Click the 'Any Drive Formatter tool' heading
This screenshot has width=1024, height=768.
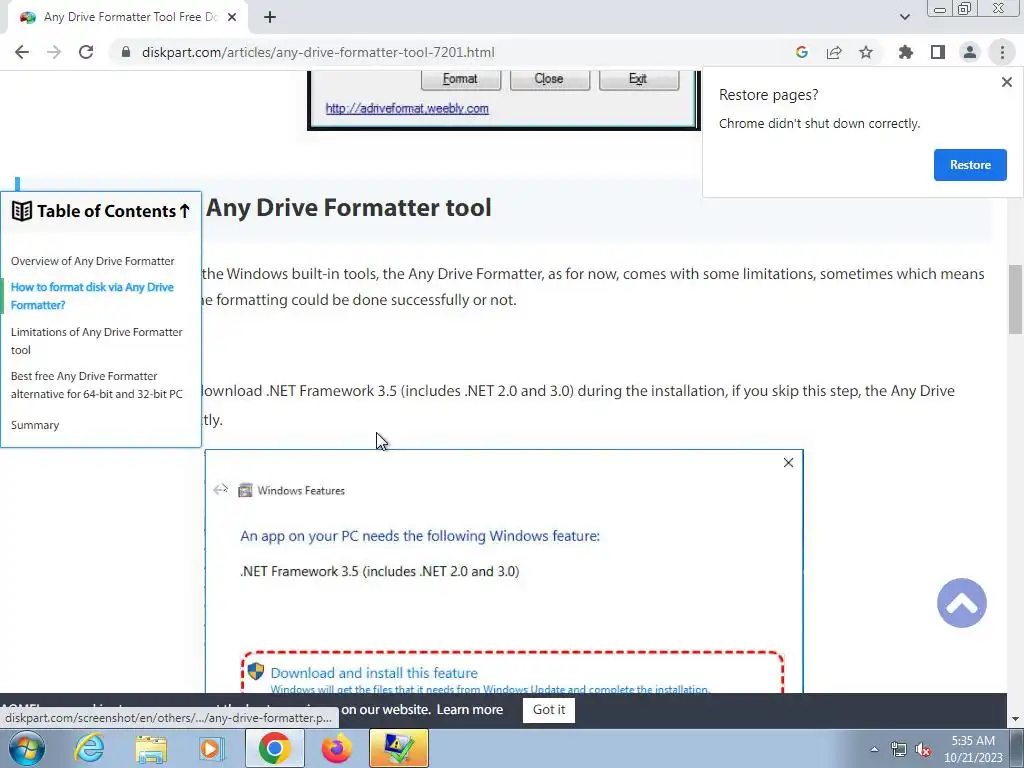click(x=349, y=208)
